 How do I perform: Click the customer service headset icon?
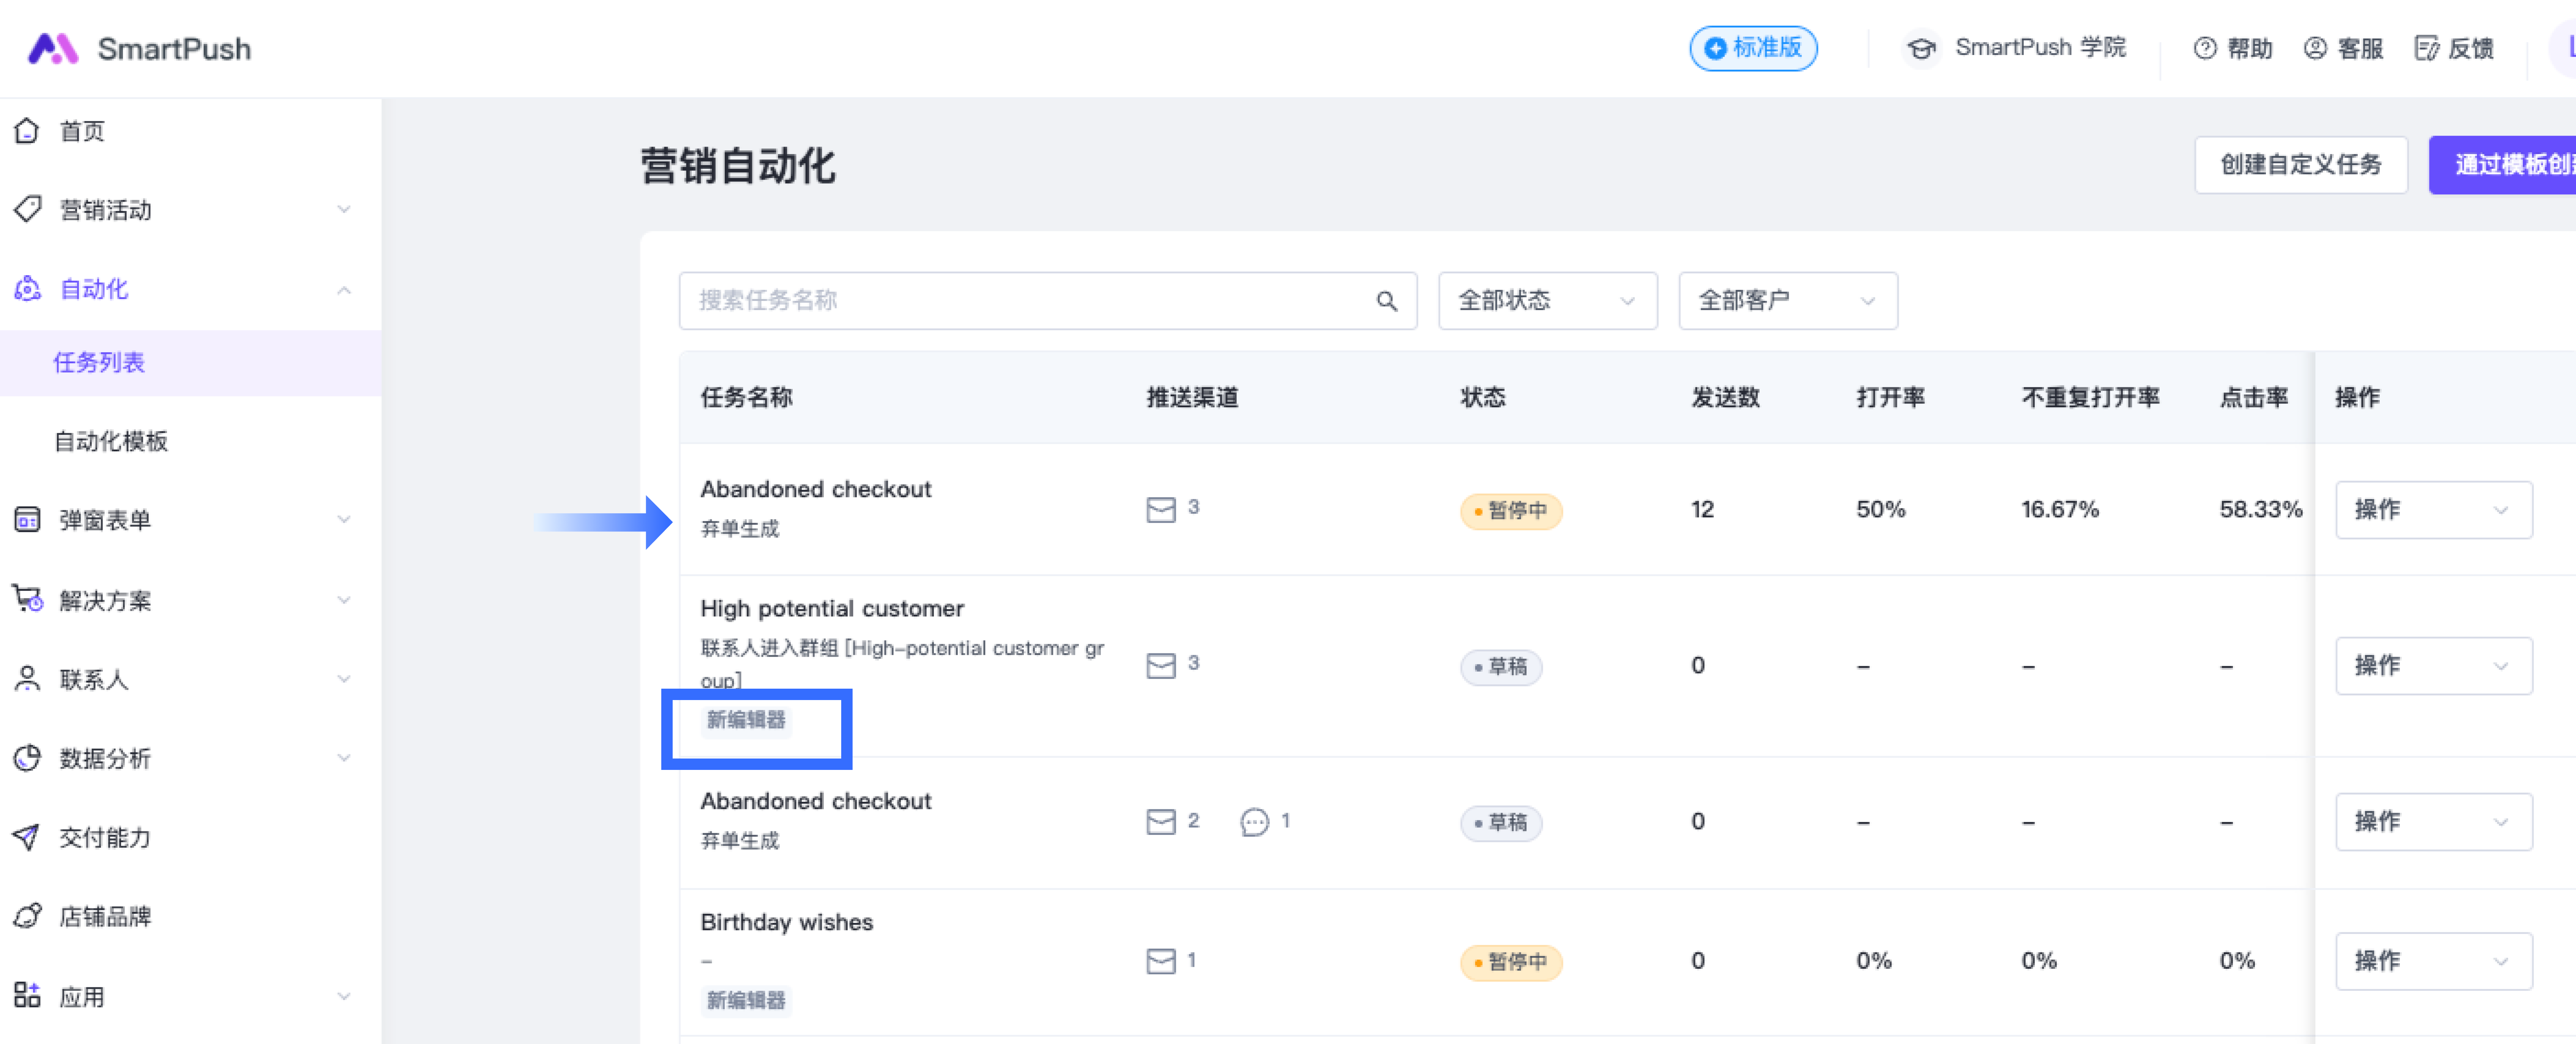(x=2314, y=48)
